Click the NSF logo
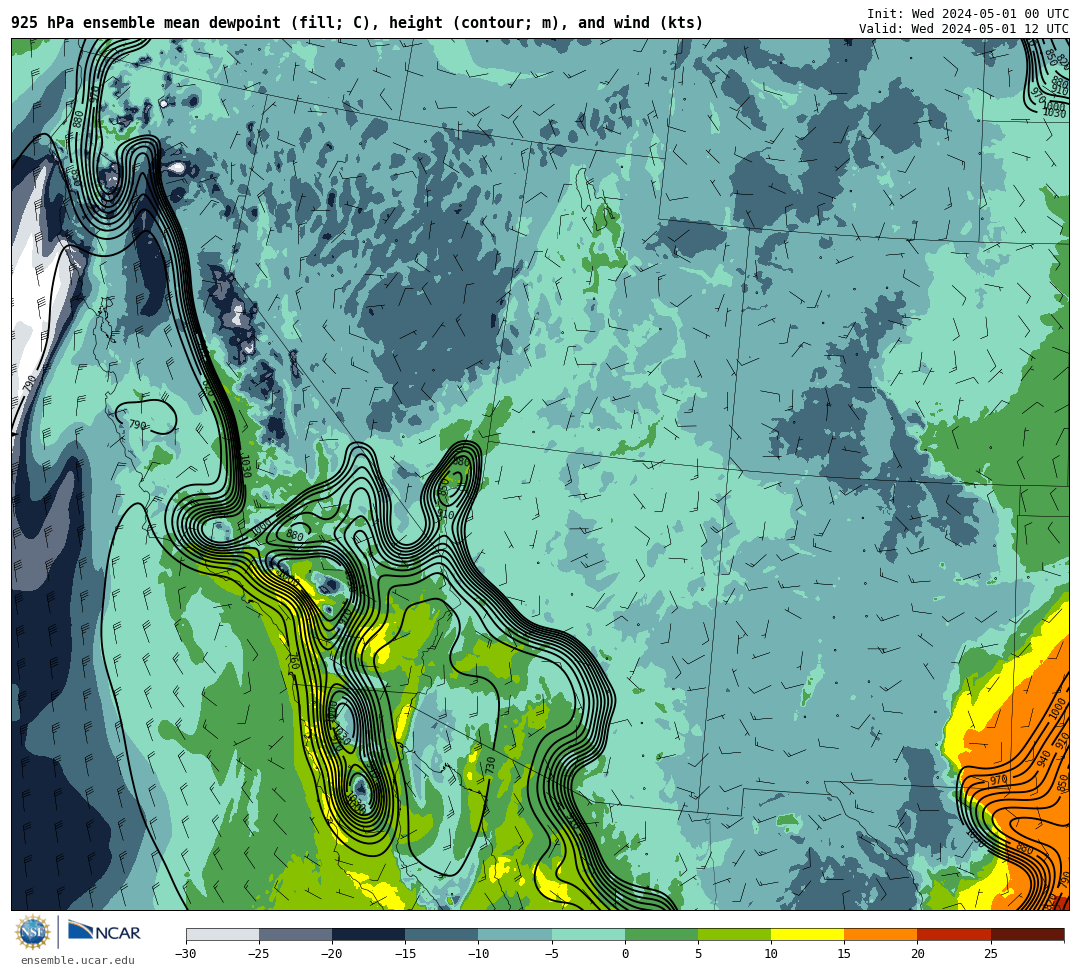The width and height of the screenshot is (1080, 973). coord(32,932)
